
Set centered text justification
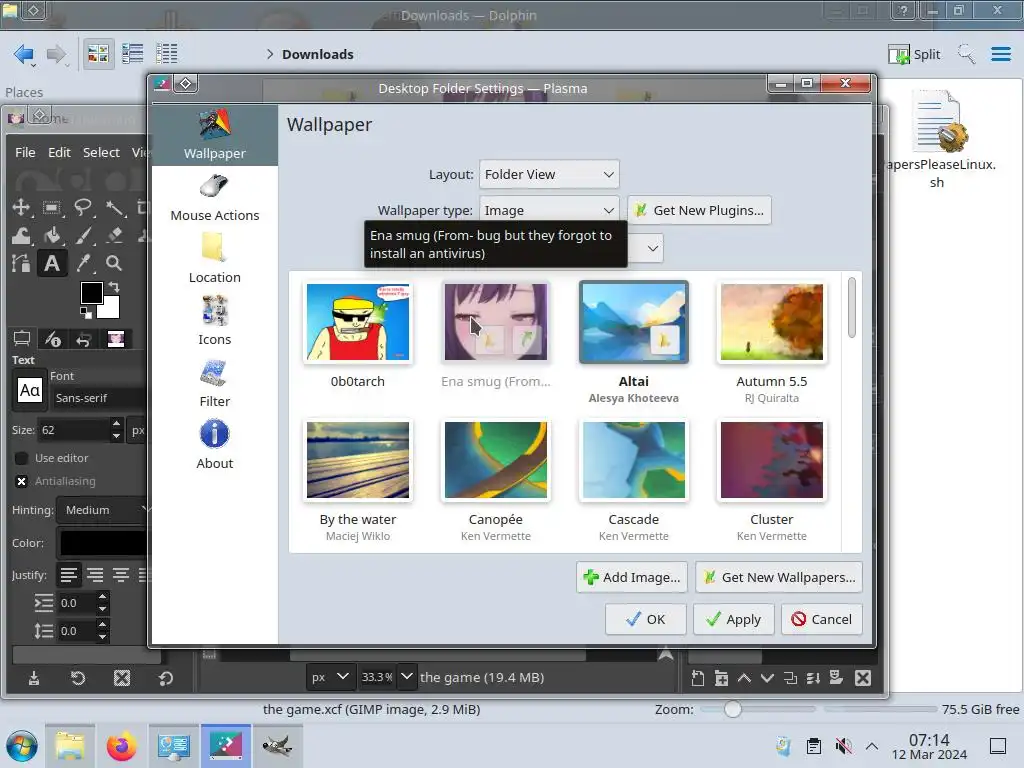[121, 575]
